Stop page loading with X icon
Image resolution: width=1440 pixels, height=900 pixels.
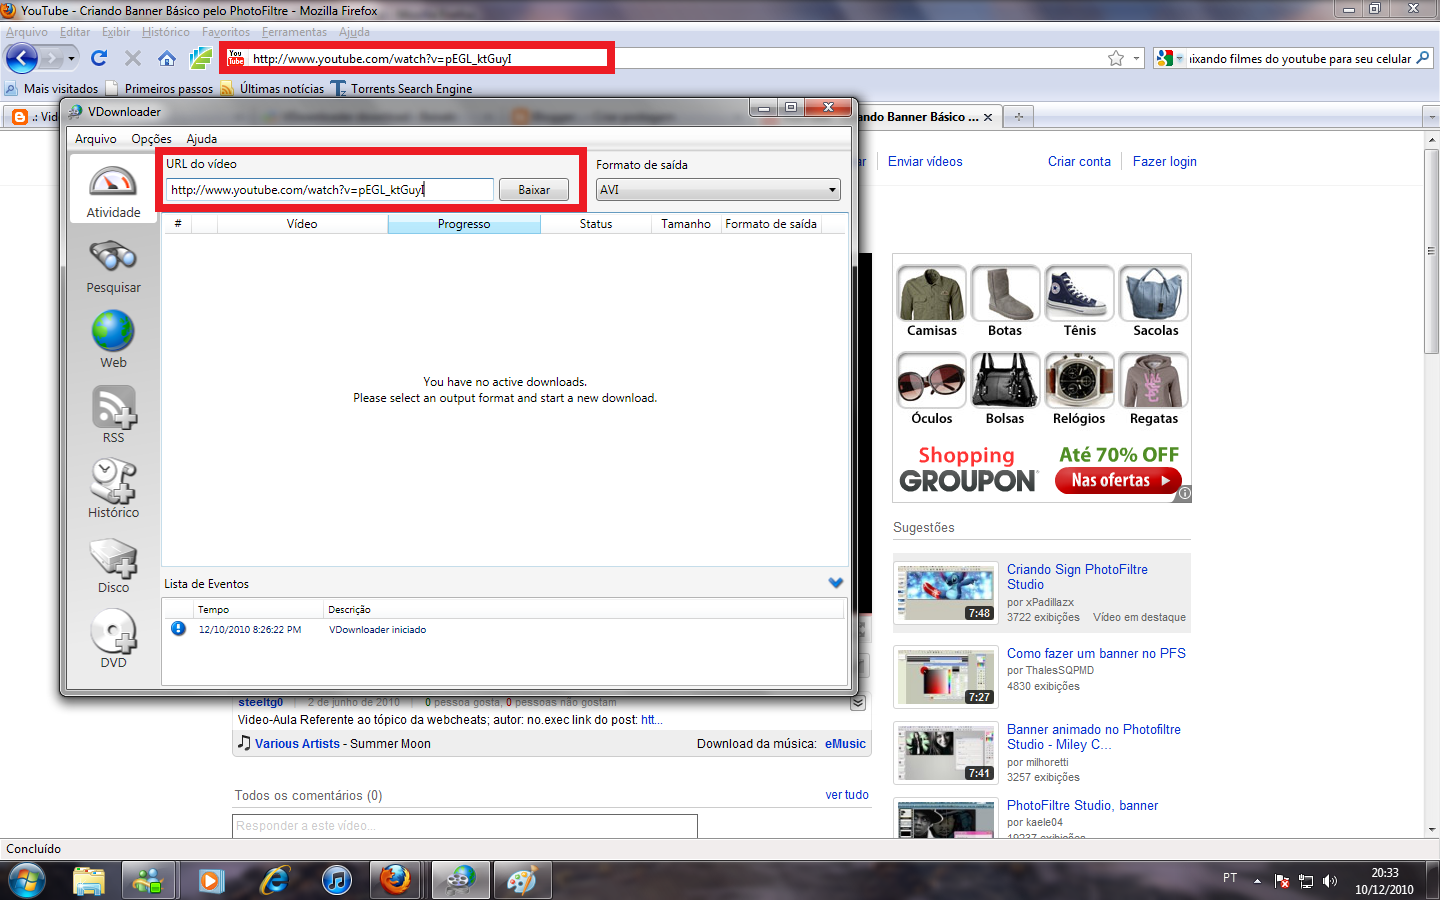132,58
